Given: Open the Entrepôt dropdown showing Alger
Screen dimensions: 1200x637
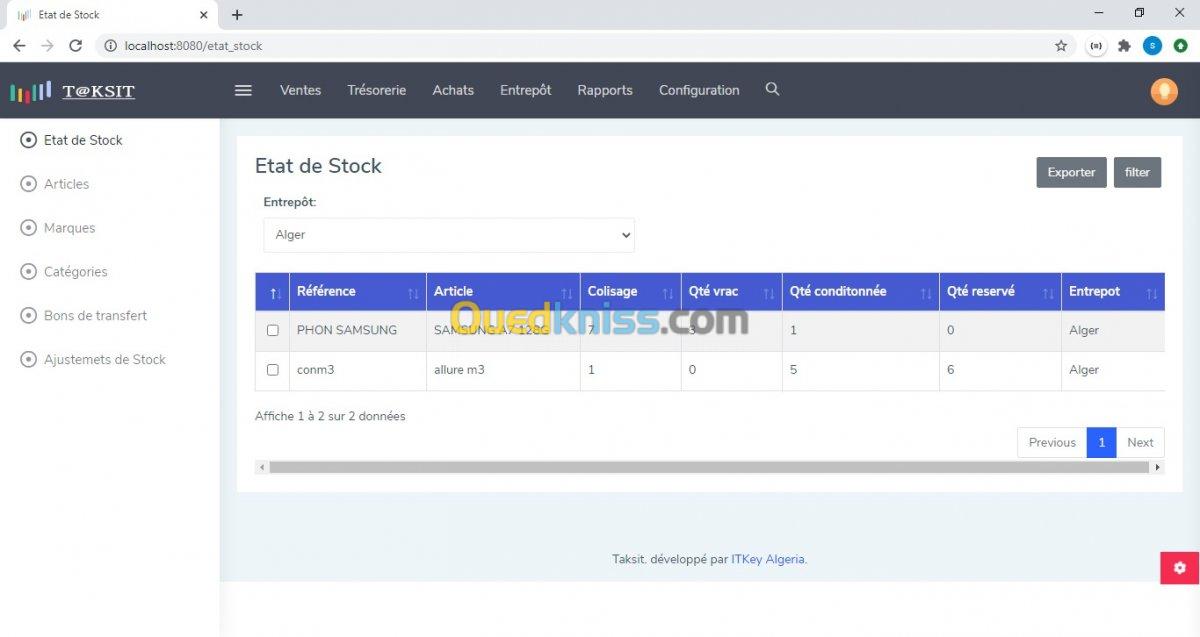Looking at the screenshot, I should 449,235.
